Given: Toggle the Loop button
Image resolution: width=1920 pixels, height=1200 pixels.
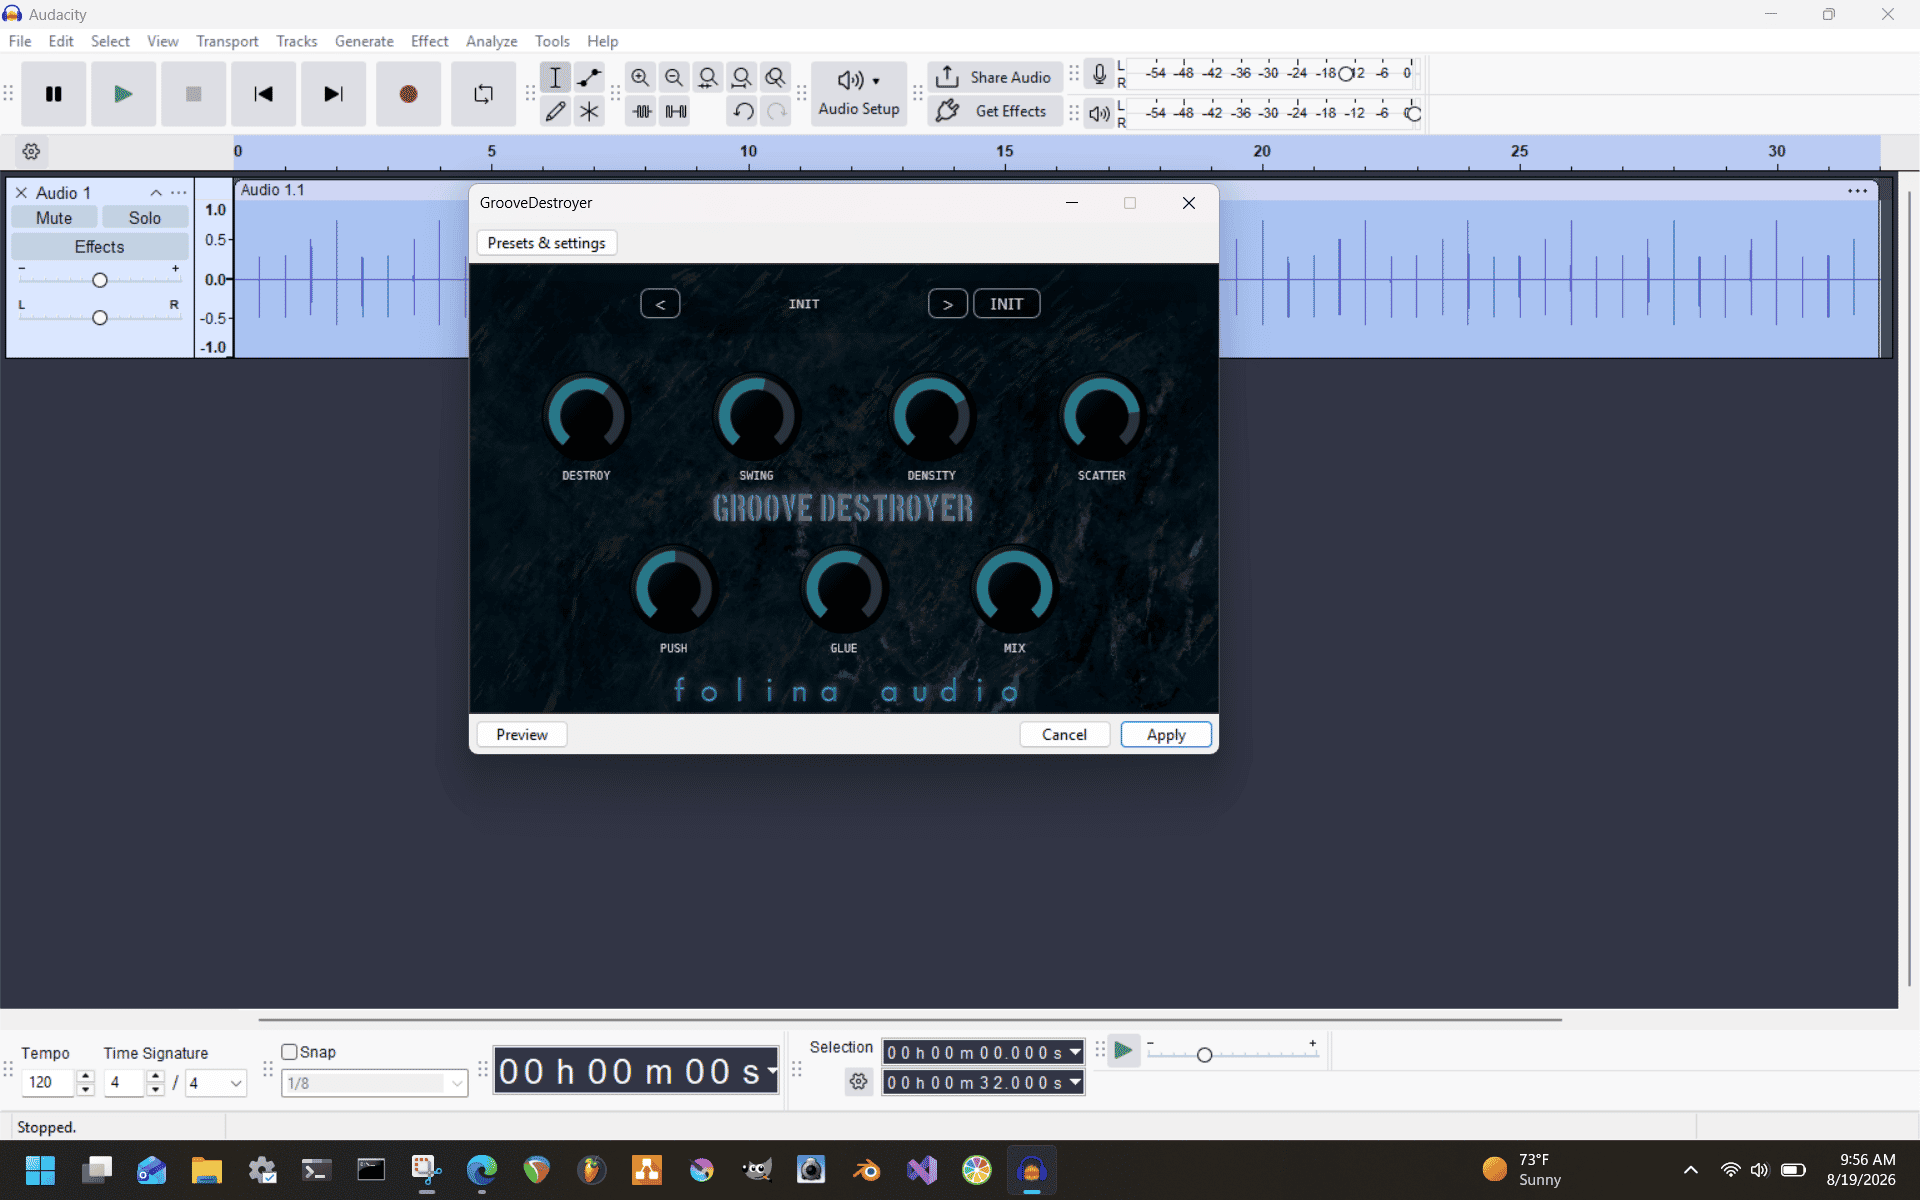Looking at the screenshot, I should click(x=483, y=94).
